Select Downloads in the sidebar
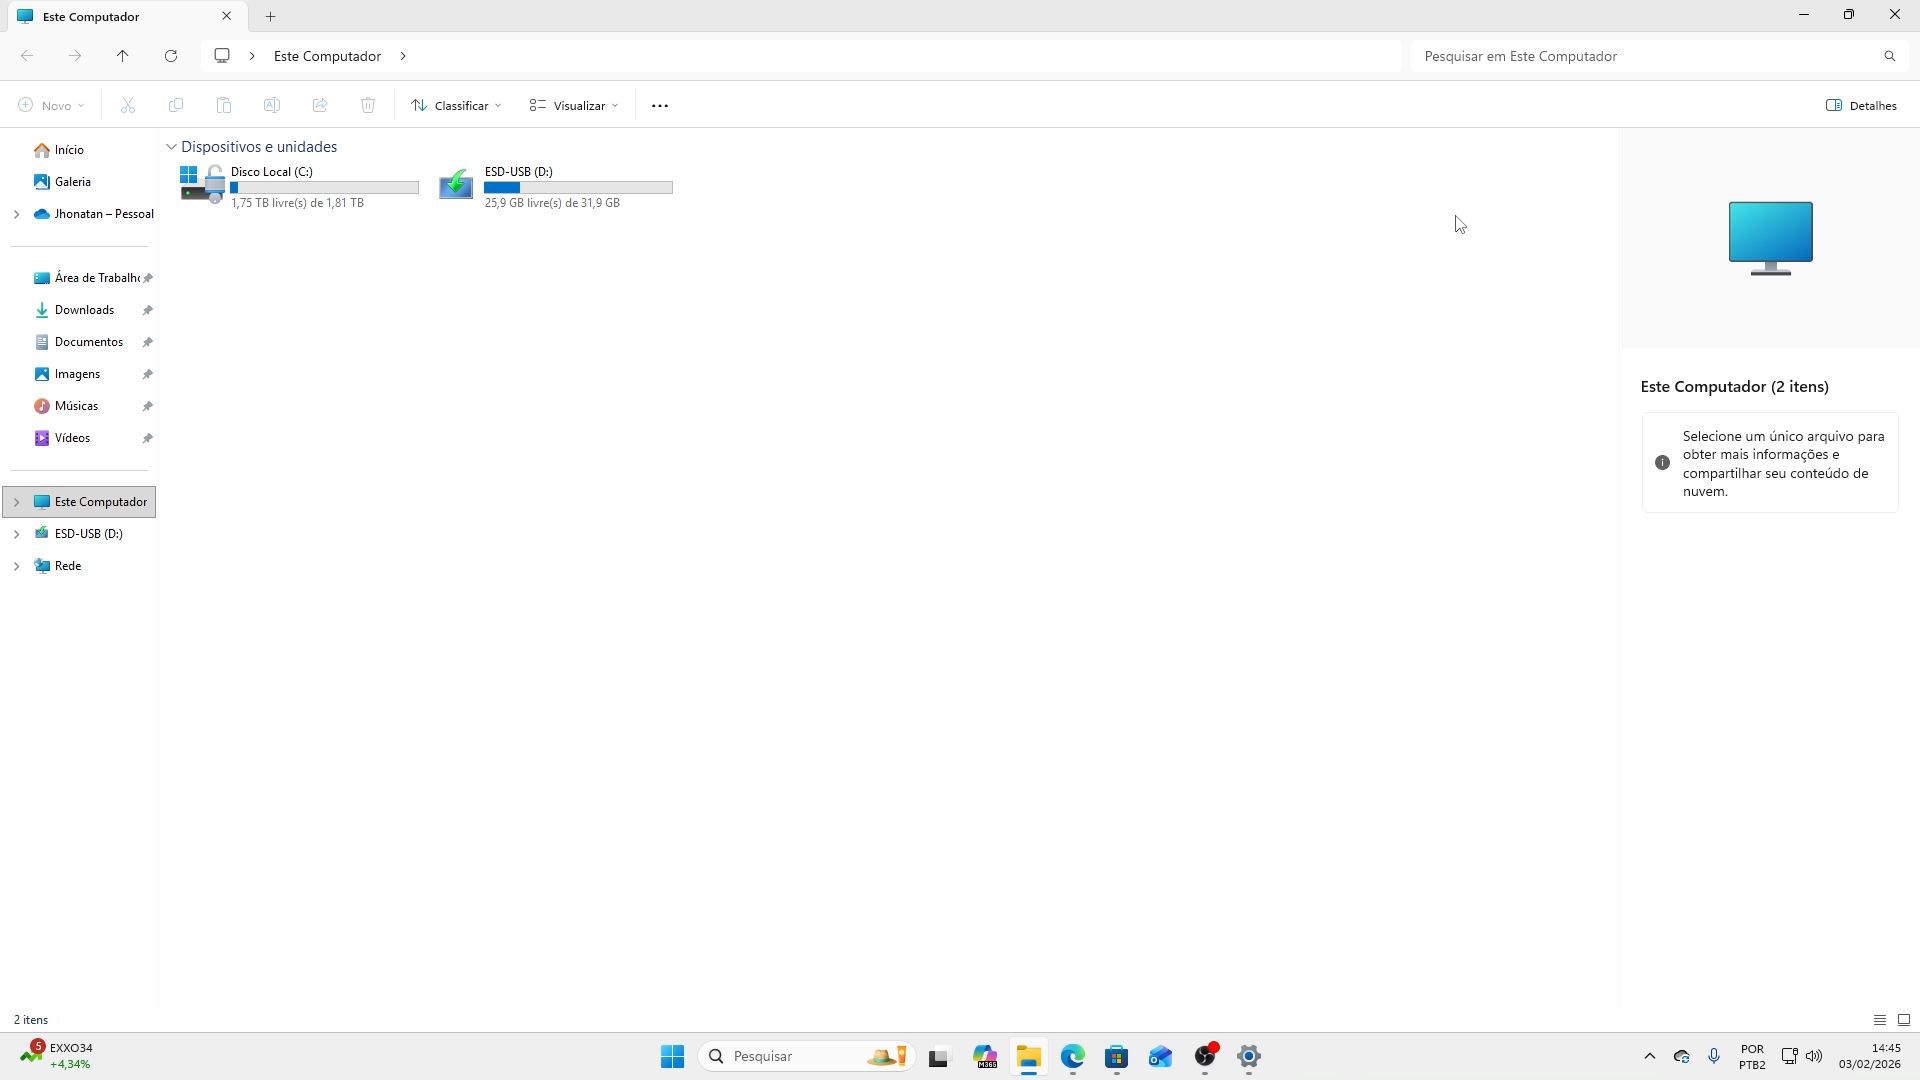1920x1080 pixels. [84, 310]
